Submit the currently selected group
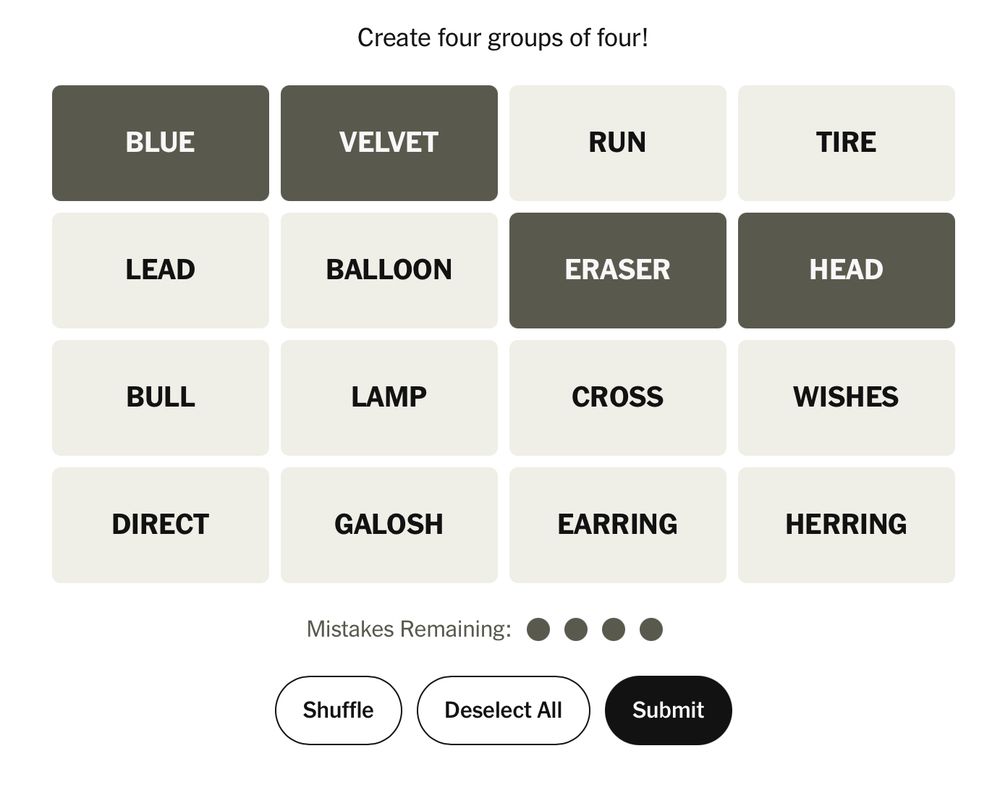1000x803 pixels. click(x=668, y=710)
